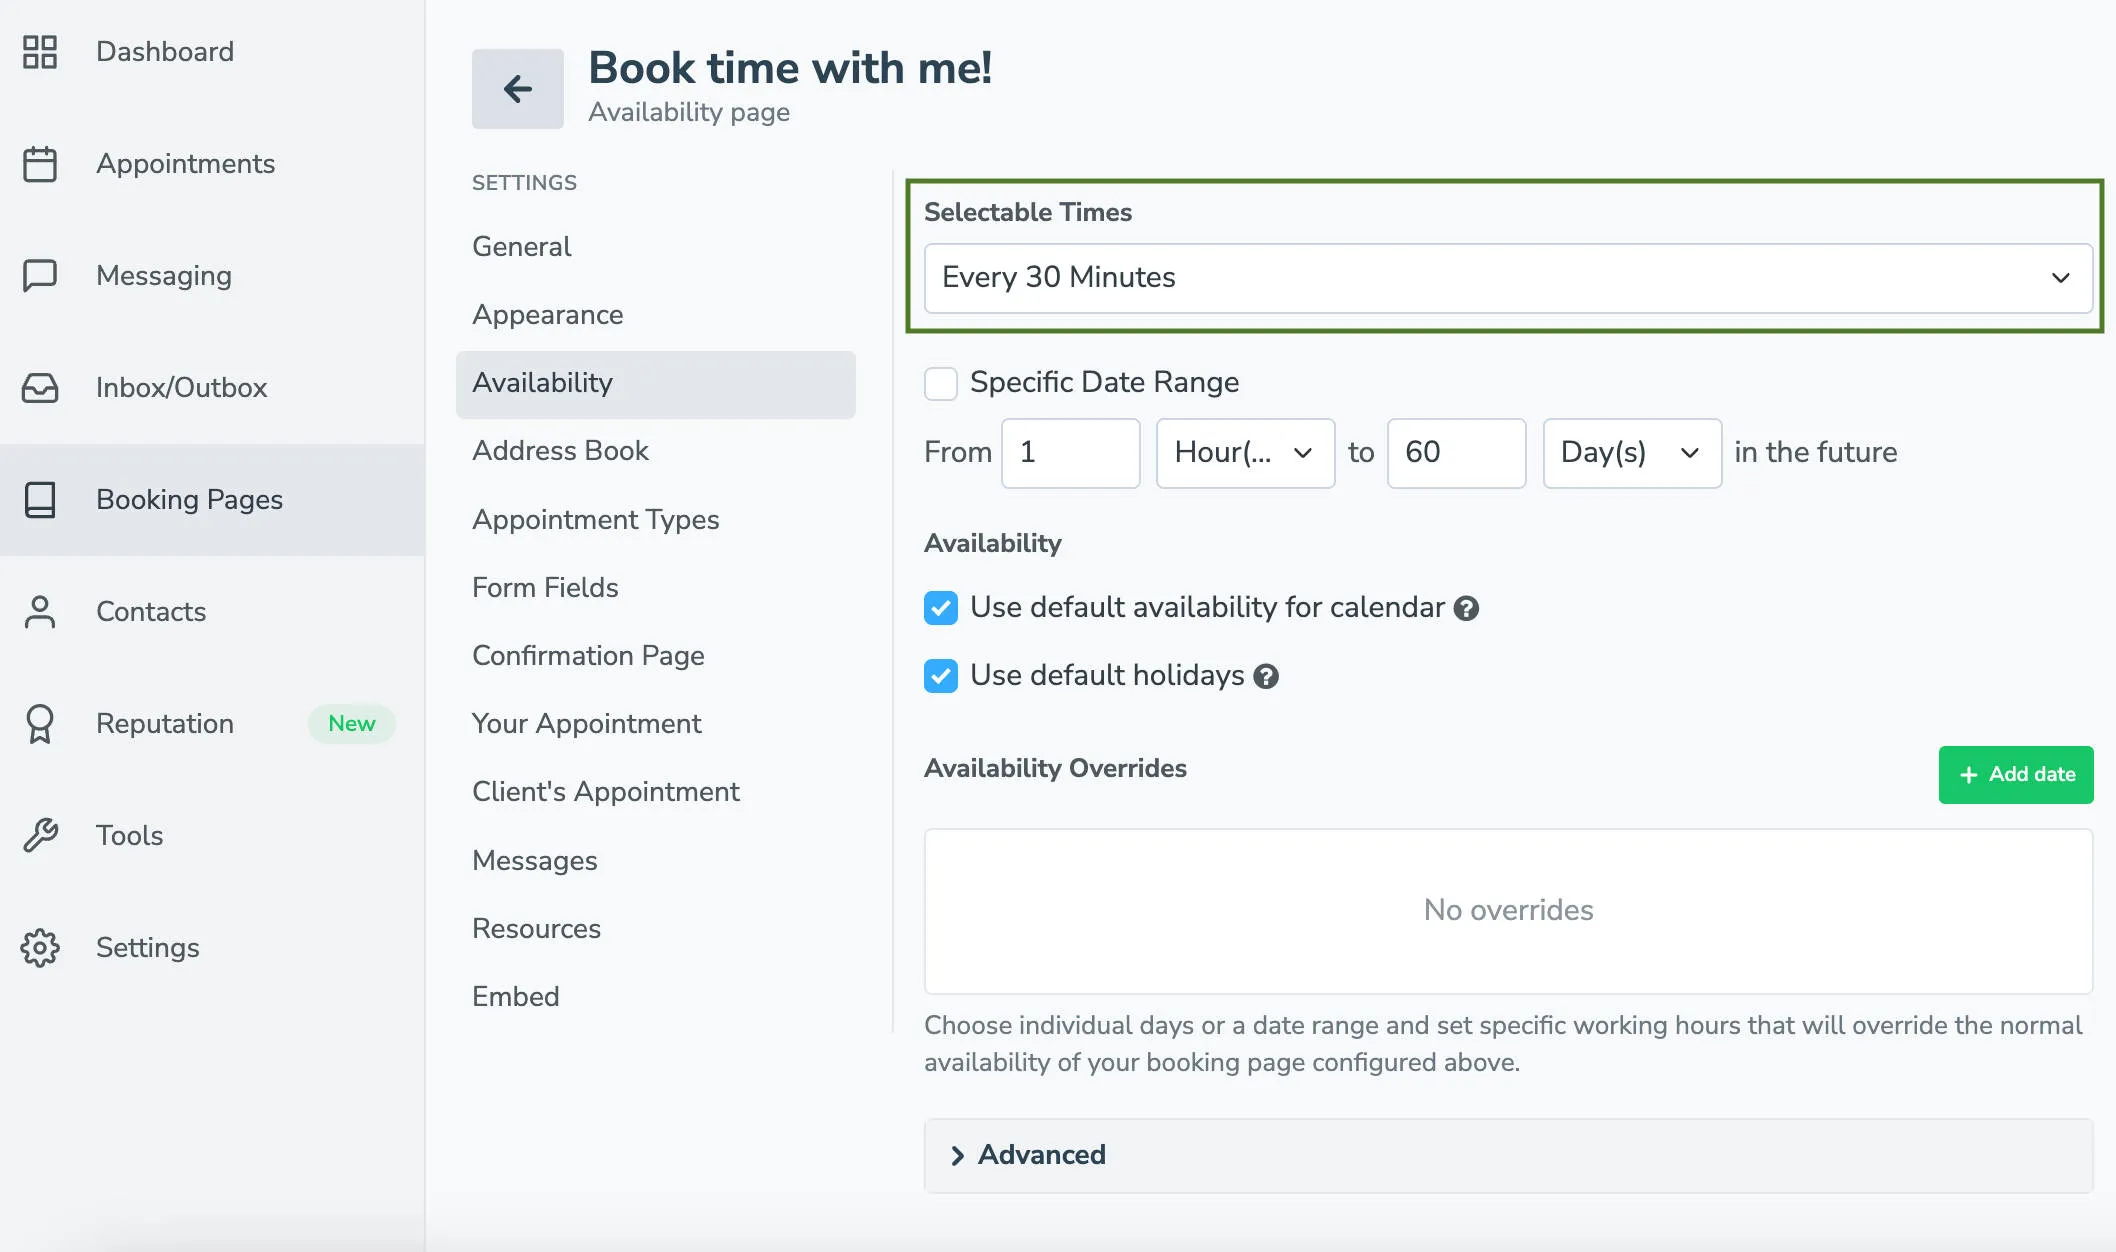Open the Selectable Times dropdown
This screenshot has height=1252, width=2116.
point(1508,278)
